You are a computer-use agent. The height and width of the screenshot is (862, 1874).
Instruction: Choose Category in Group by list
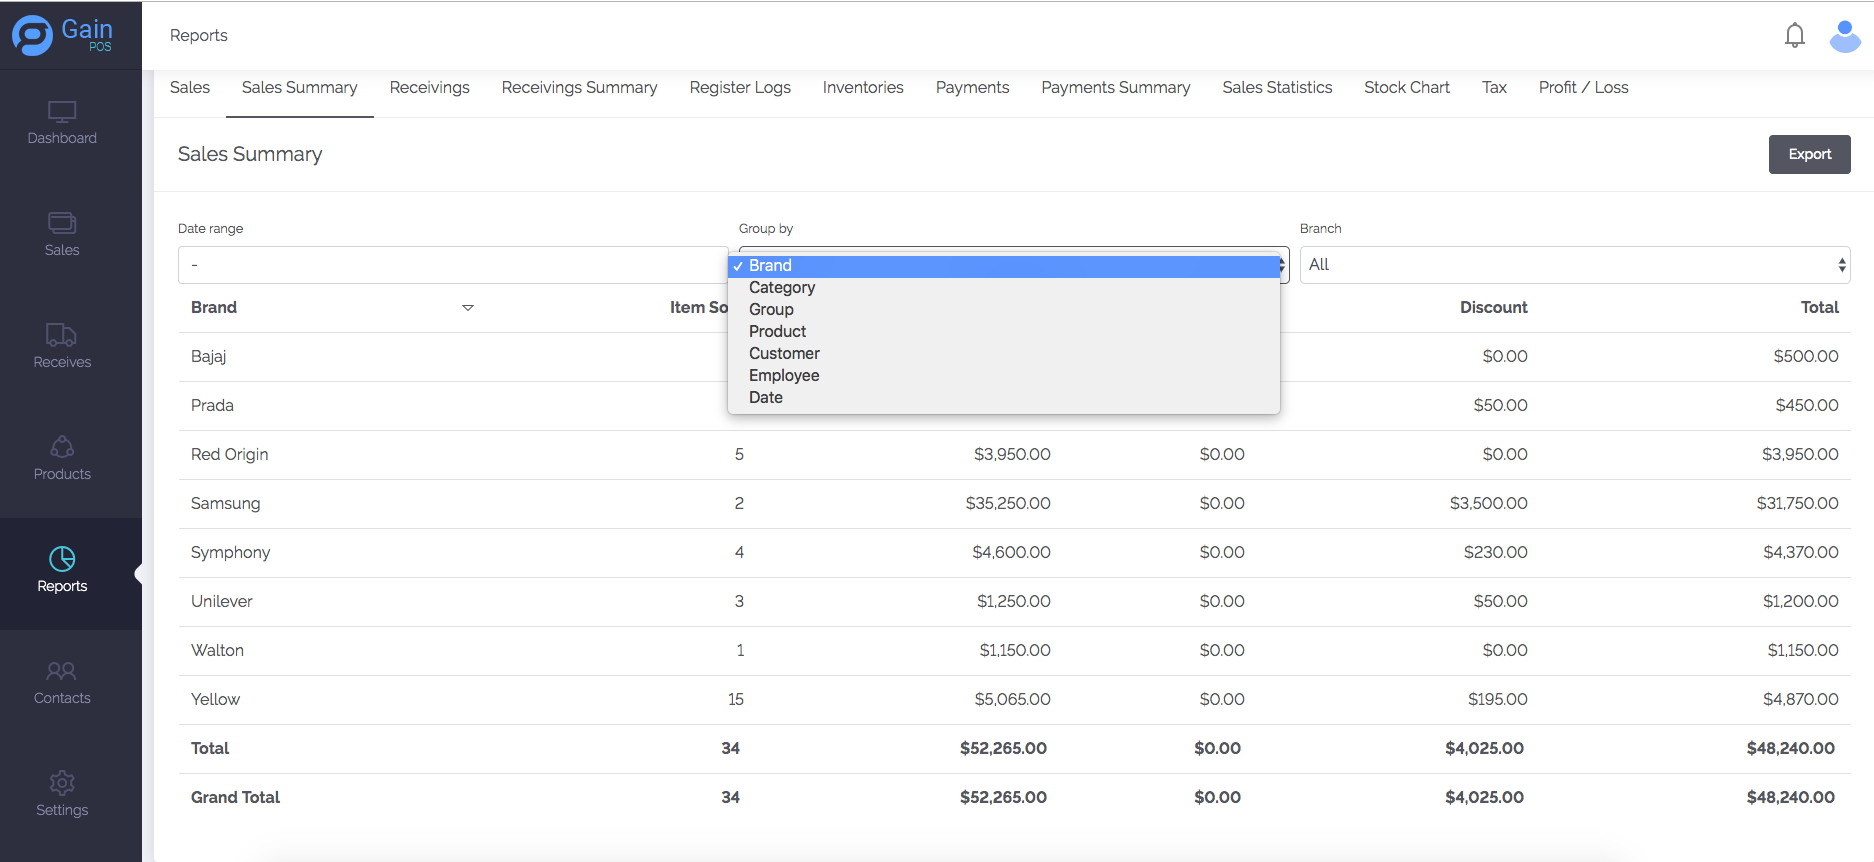(782, 288)
